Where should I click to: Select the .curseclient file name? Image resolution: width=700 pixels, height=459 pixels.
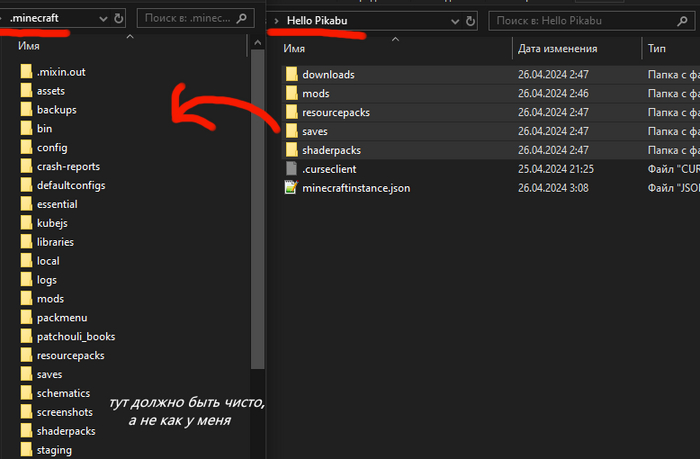click(329, 169)
